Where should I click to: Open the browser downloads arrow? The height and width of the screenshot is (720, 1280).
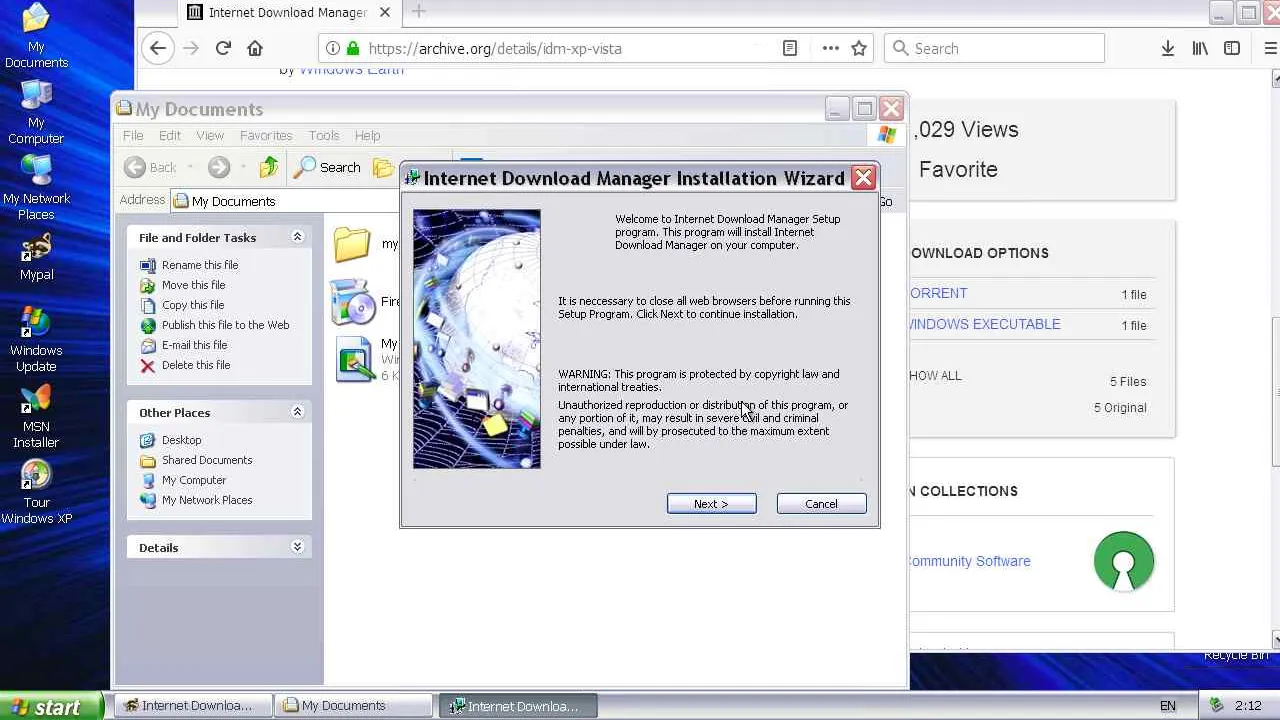pyautogui.click(x=1167, y=48)
